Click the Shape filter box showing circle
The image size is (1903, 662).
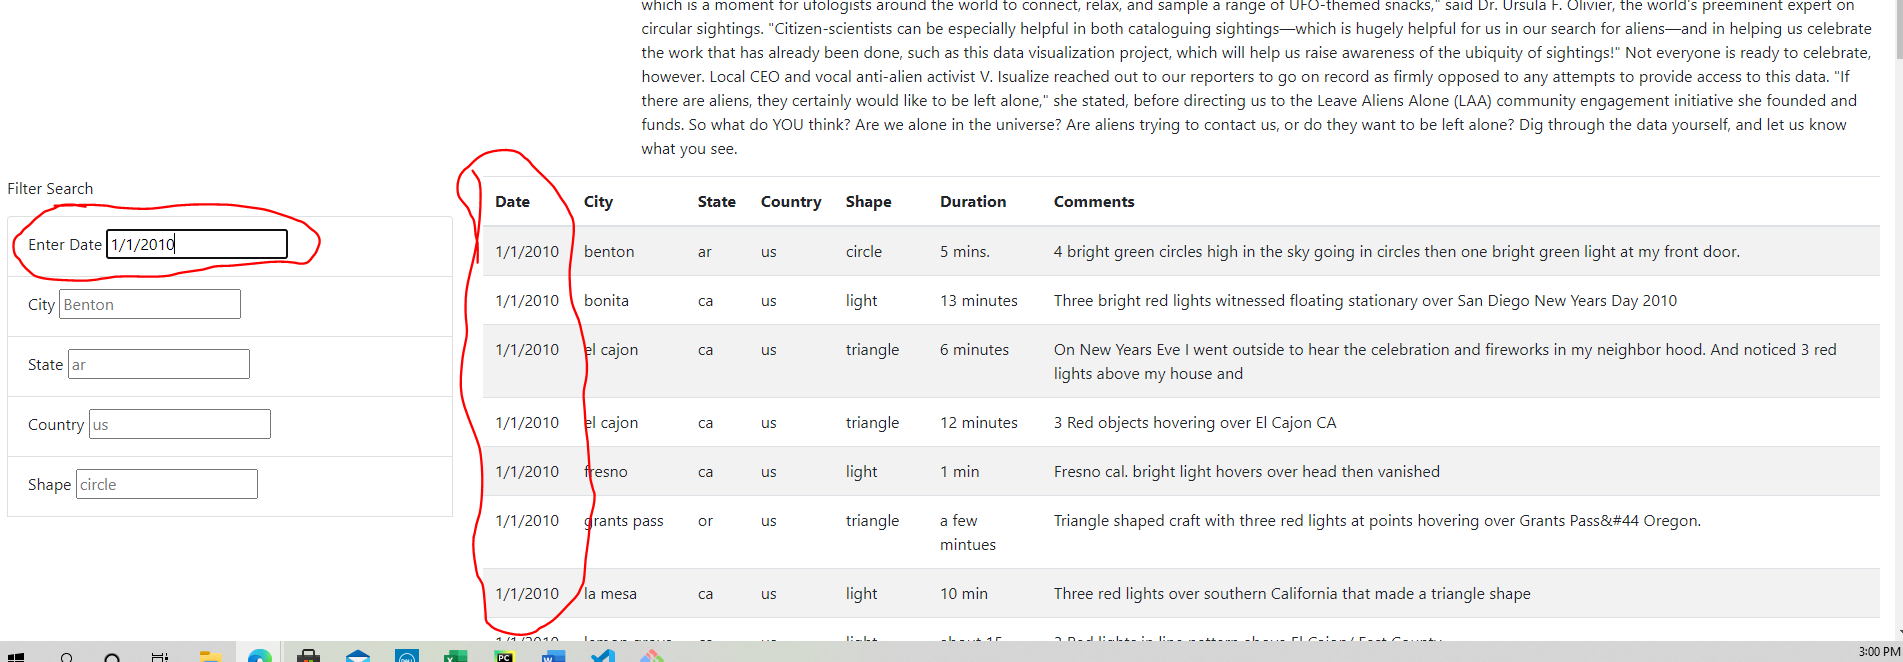pos(166,484)
